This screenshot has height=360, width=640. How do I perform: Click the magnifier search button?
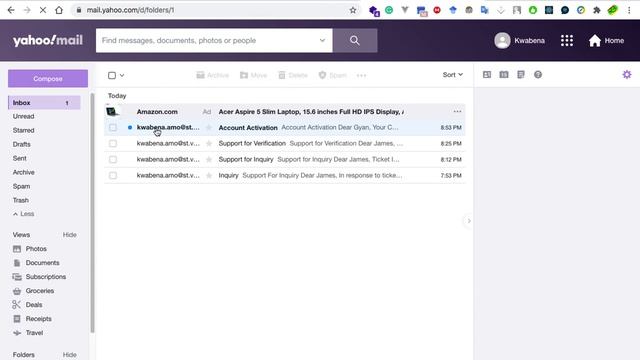pyautogui.click(x=355, y=40)
